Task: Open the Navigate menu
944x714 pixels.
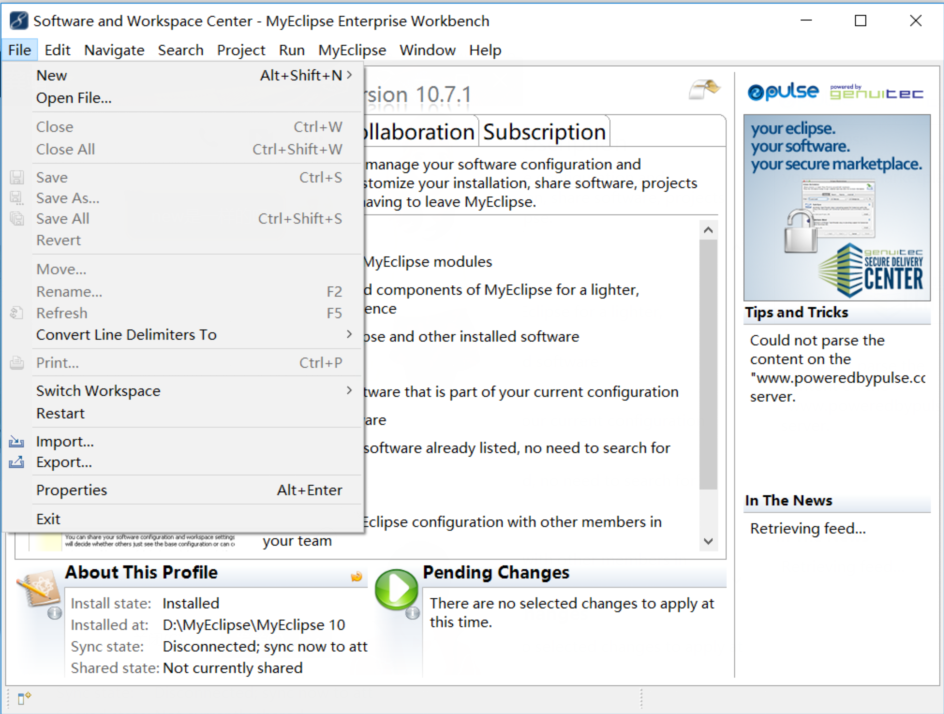Action: tap(114, 50)
